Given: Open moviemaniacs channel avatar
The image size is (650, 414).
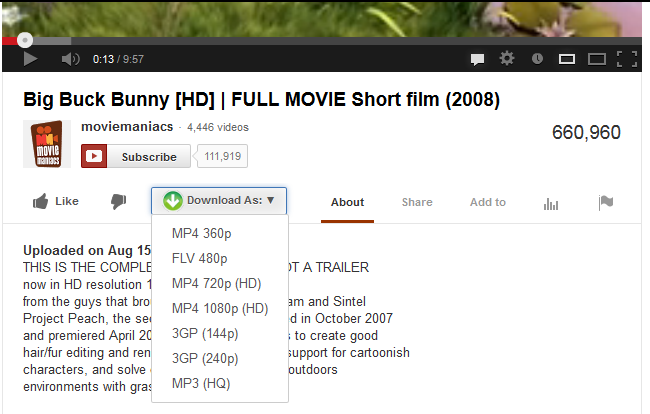Looking at the screenshot, I should 47,144.
